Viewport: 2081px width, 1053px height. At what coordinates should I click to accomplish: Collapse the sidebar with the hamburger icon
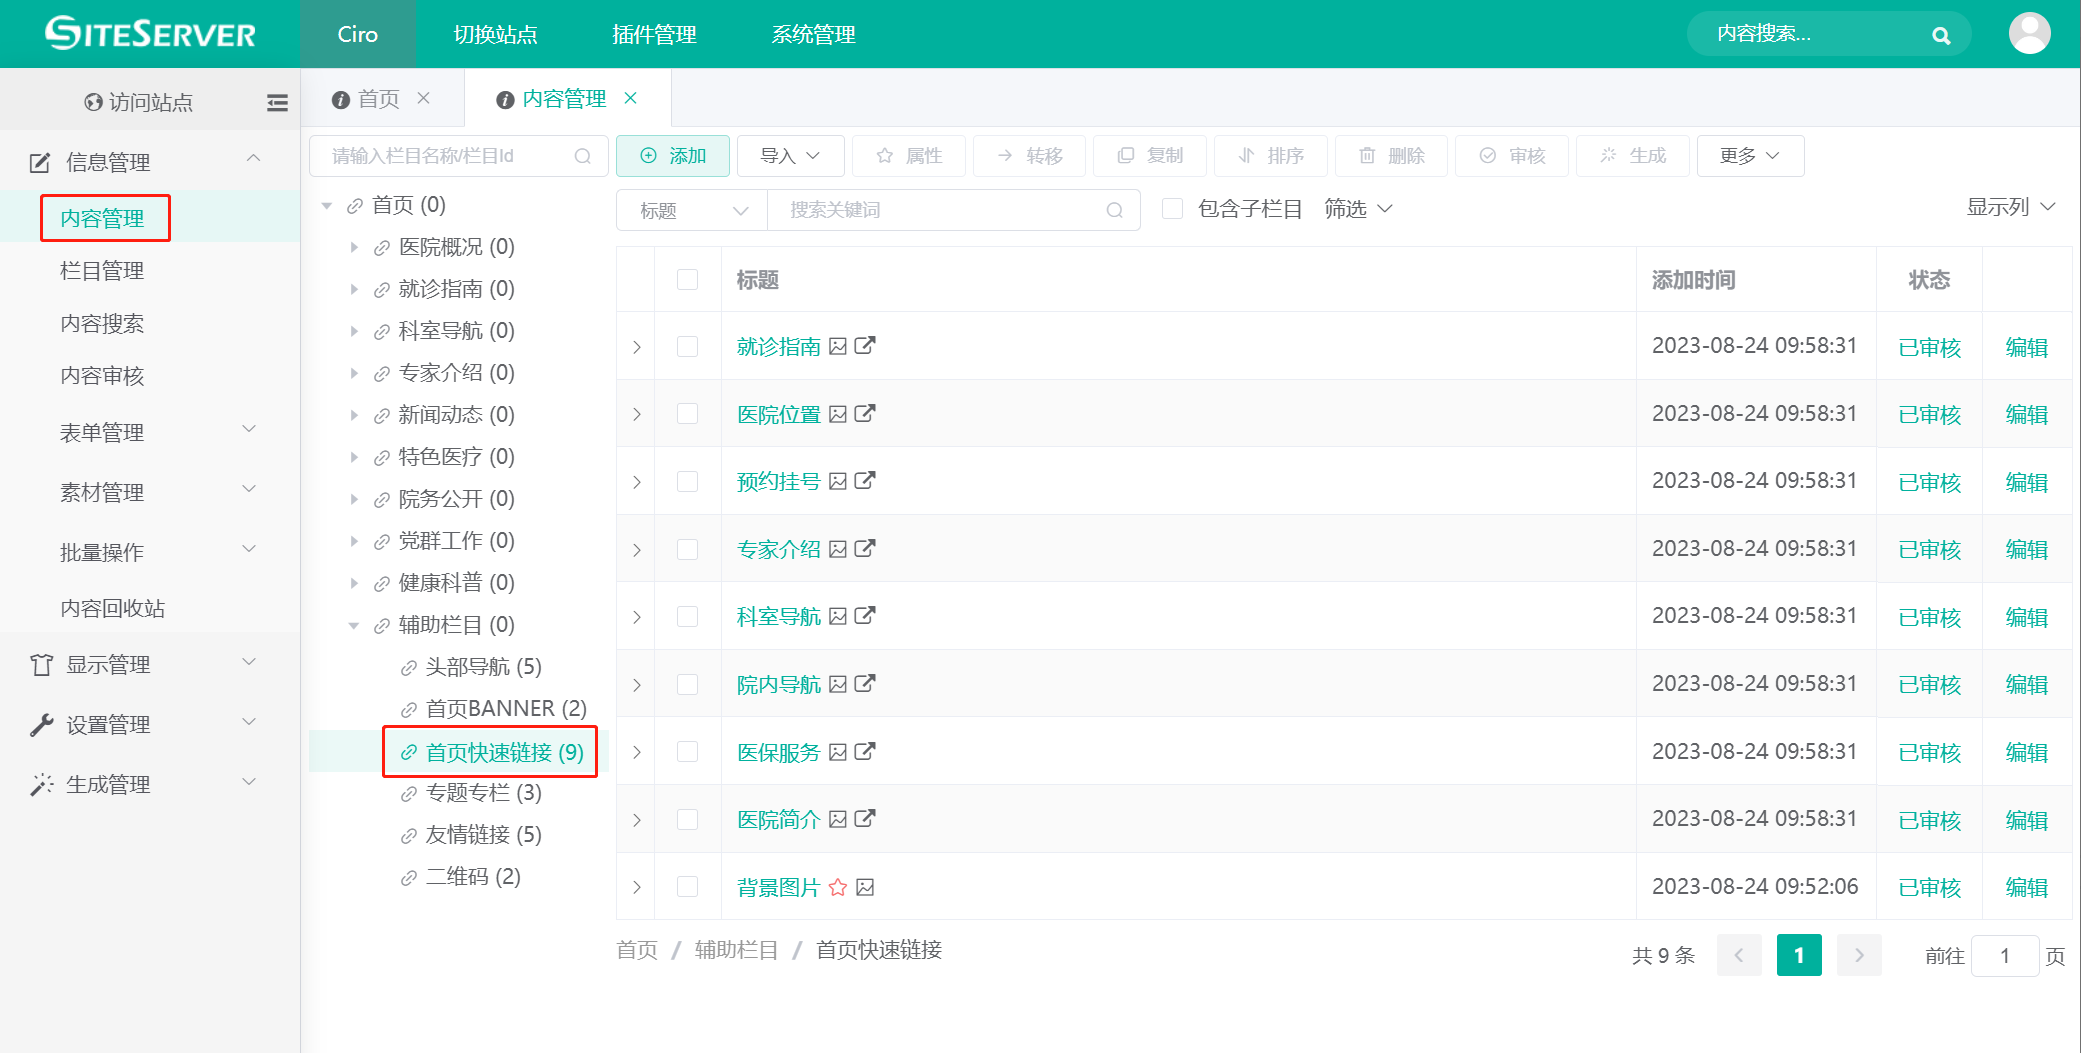(277, 102)
